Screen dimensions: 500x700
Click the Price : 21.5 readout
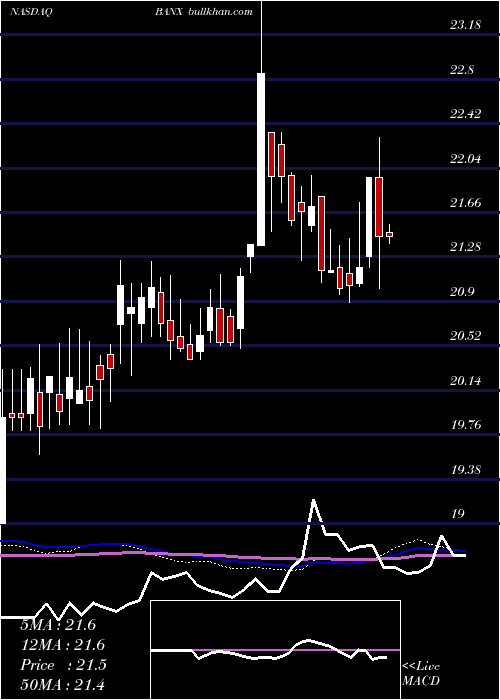[63, 665]
